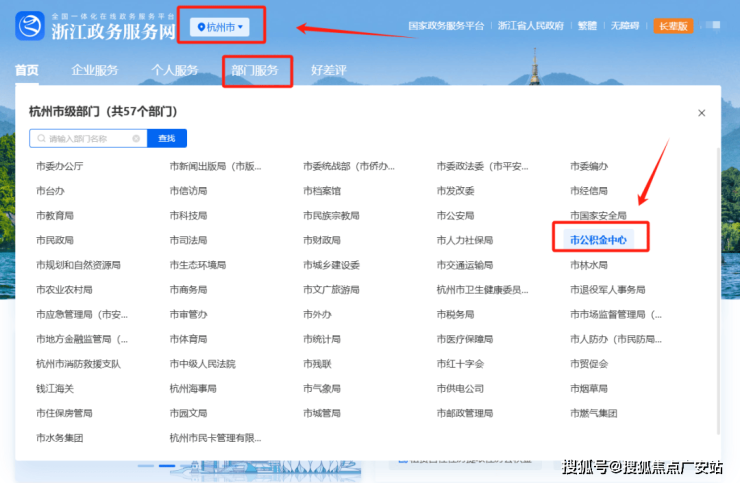Viewport: 740px width, 483px height.
Task: Visit 浙江省人民政府 link
Action: pos(530,26)
